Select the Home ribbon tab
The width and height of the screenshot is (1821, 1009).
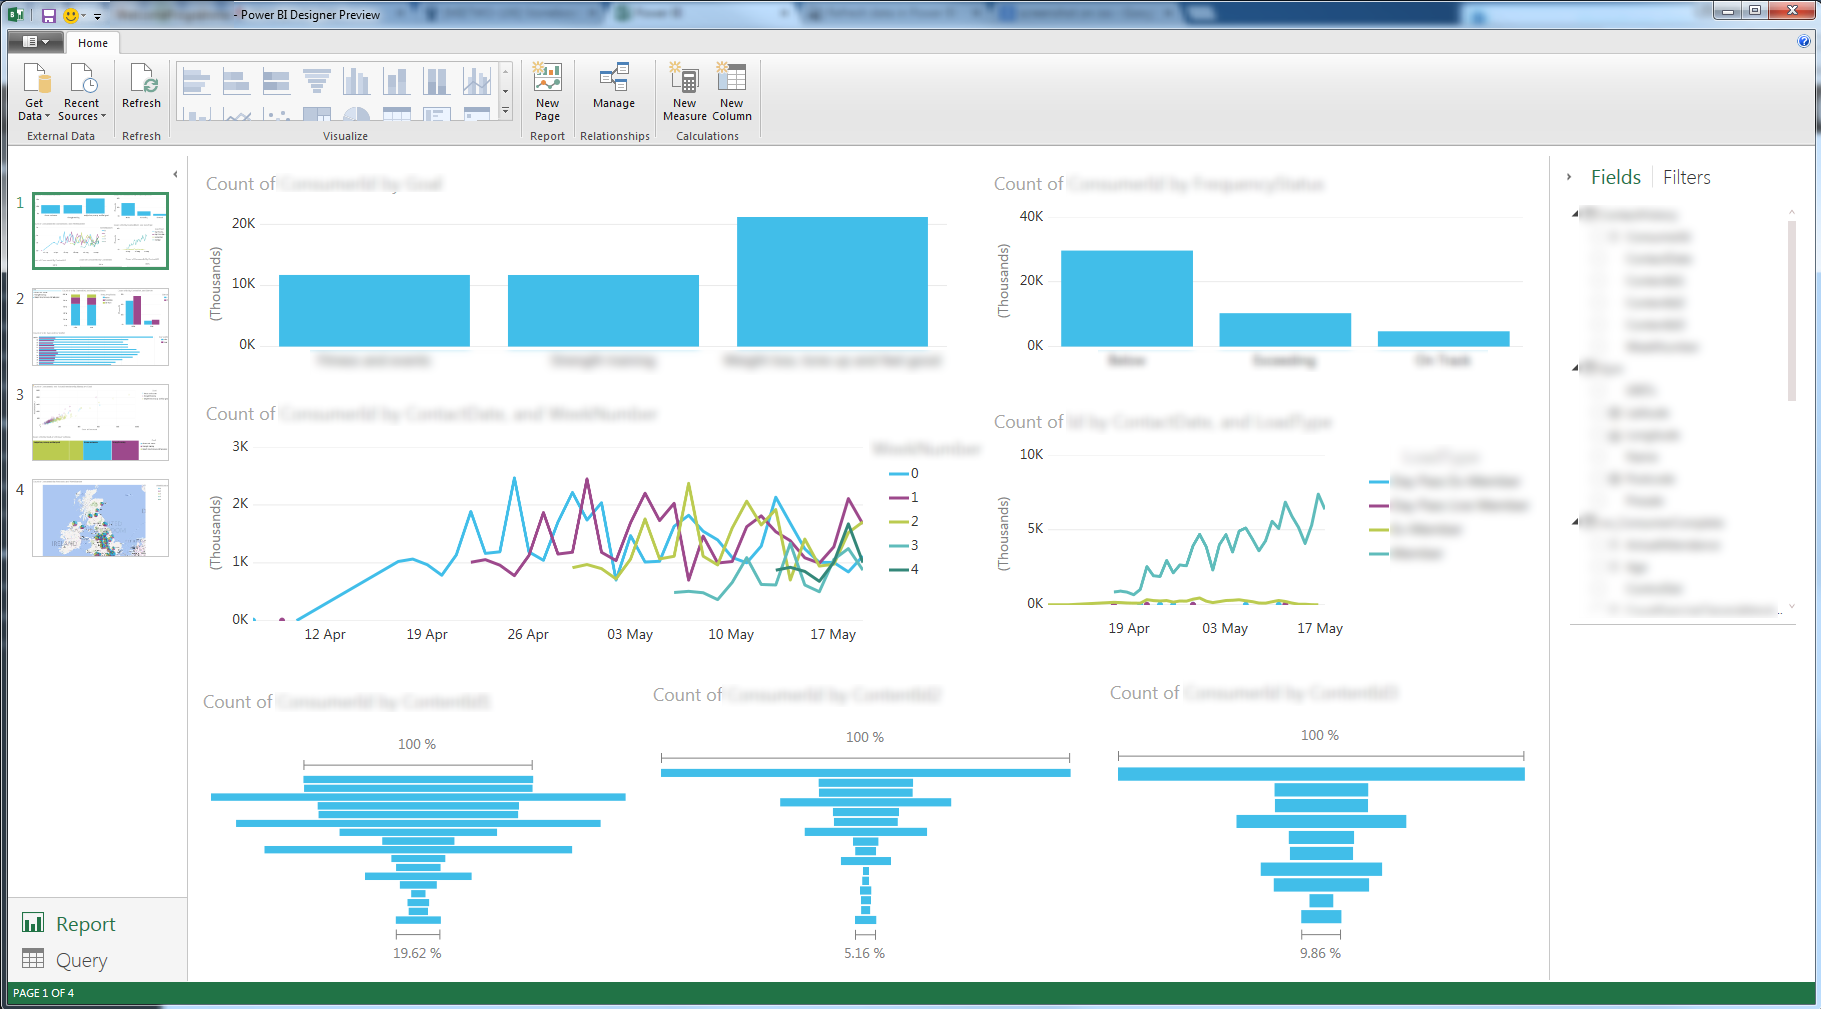pyautogui.click(x=93, y=43)
